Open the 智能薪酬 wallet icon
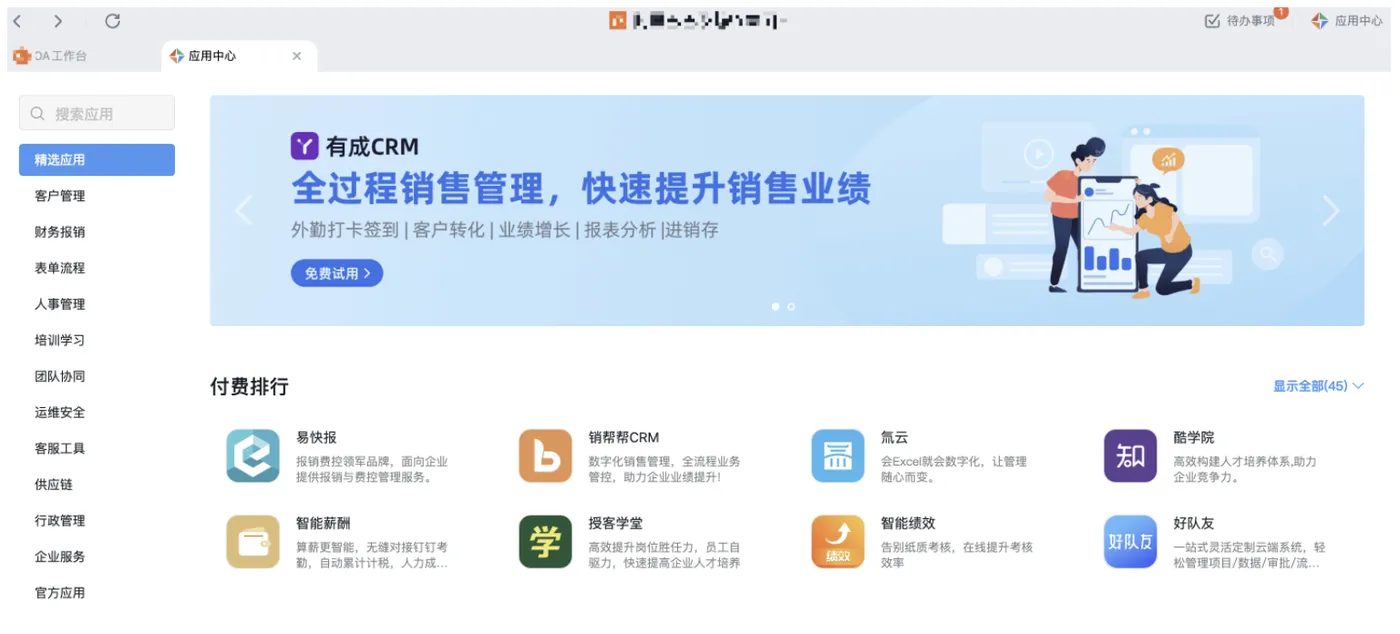1400x634 pixels. click(x=253, y=542)
